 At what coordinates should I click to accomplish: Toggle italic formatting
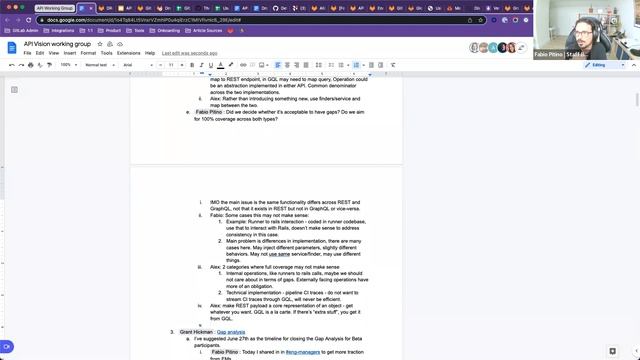202,65
